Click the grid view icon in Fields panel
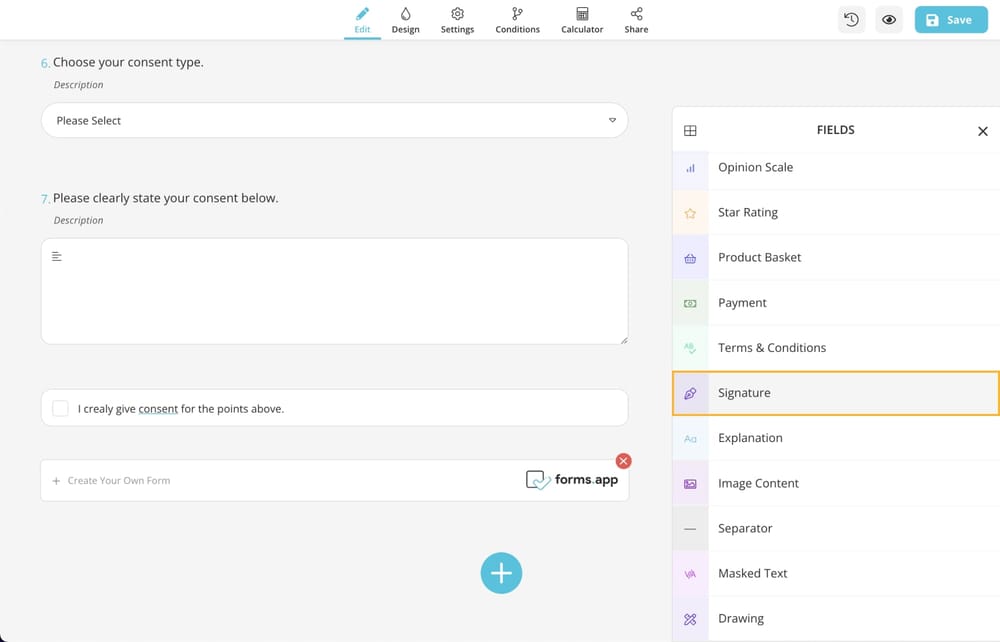Image resolution: width=1000 pixels, height=642 pixels. 690,131
